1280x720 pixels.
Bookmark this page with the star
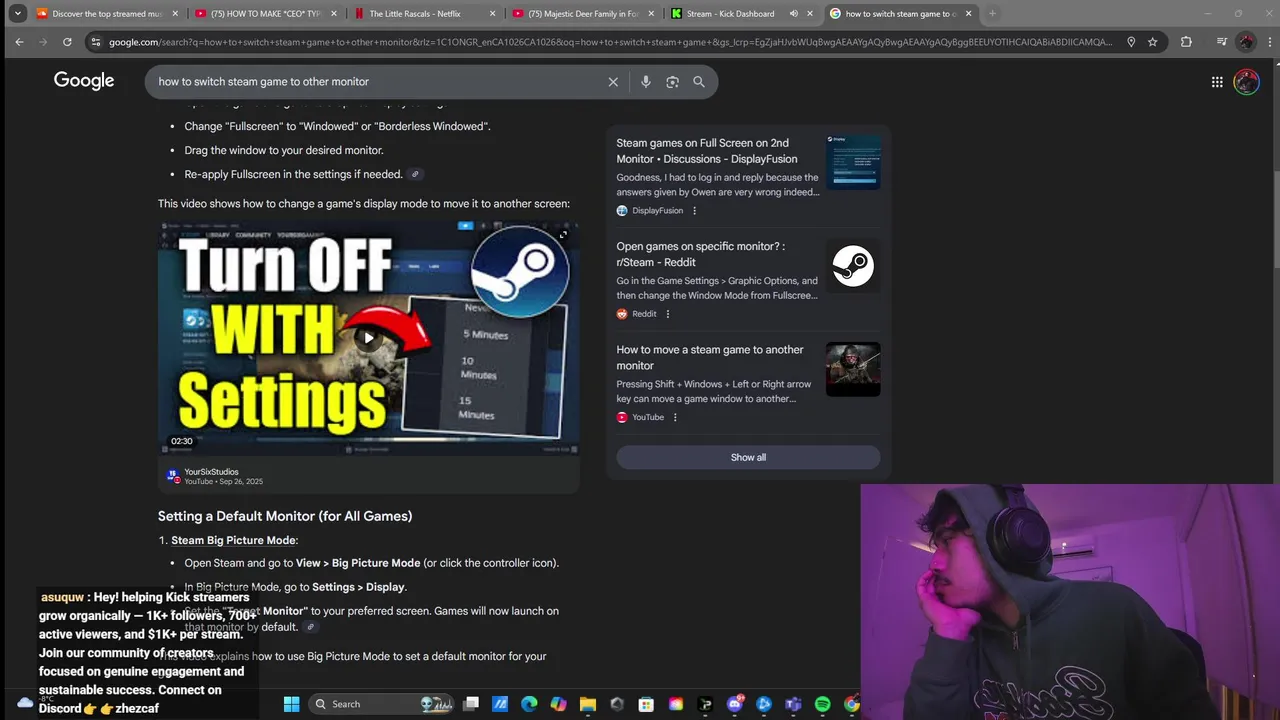[1153, 42]
